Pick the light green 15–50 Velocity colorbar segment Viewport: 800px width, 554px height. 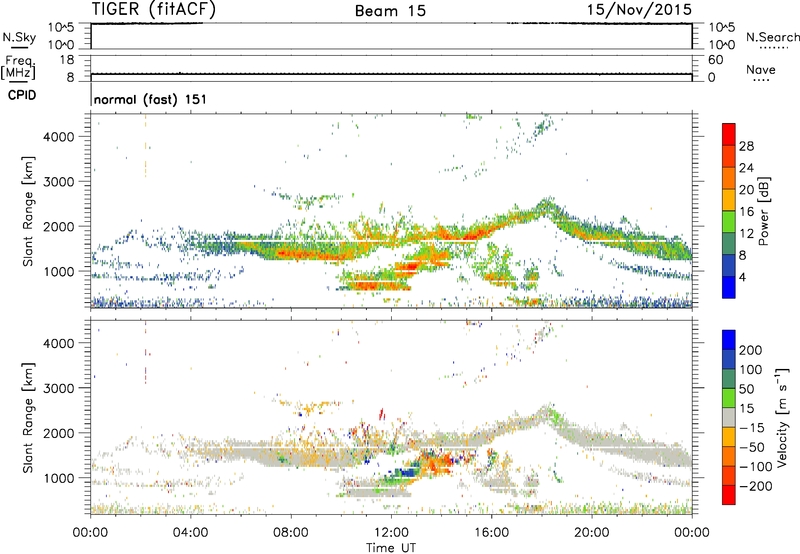click(729, 398)
